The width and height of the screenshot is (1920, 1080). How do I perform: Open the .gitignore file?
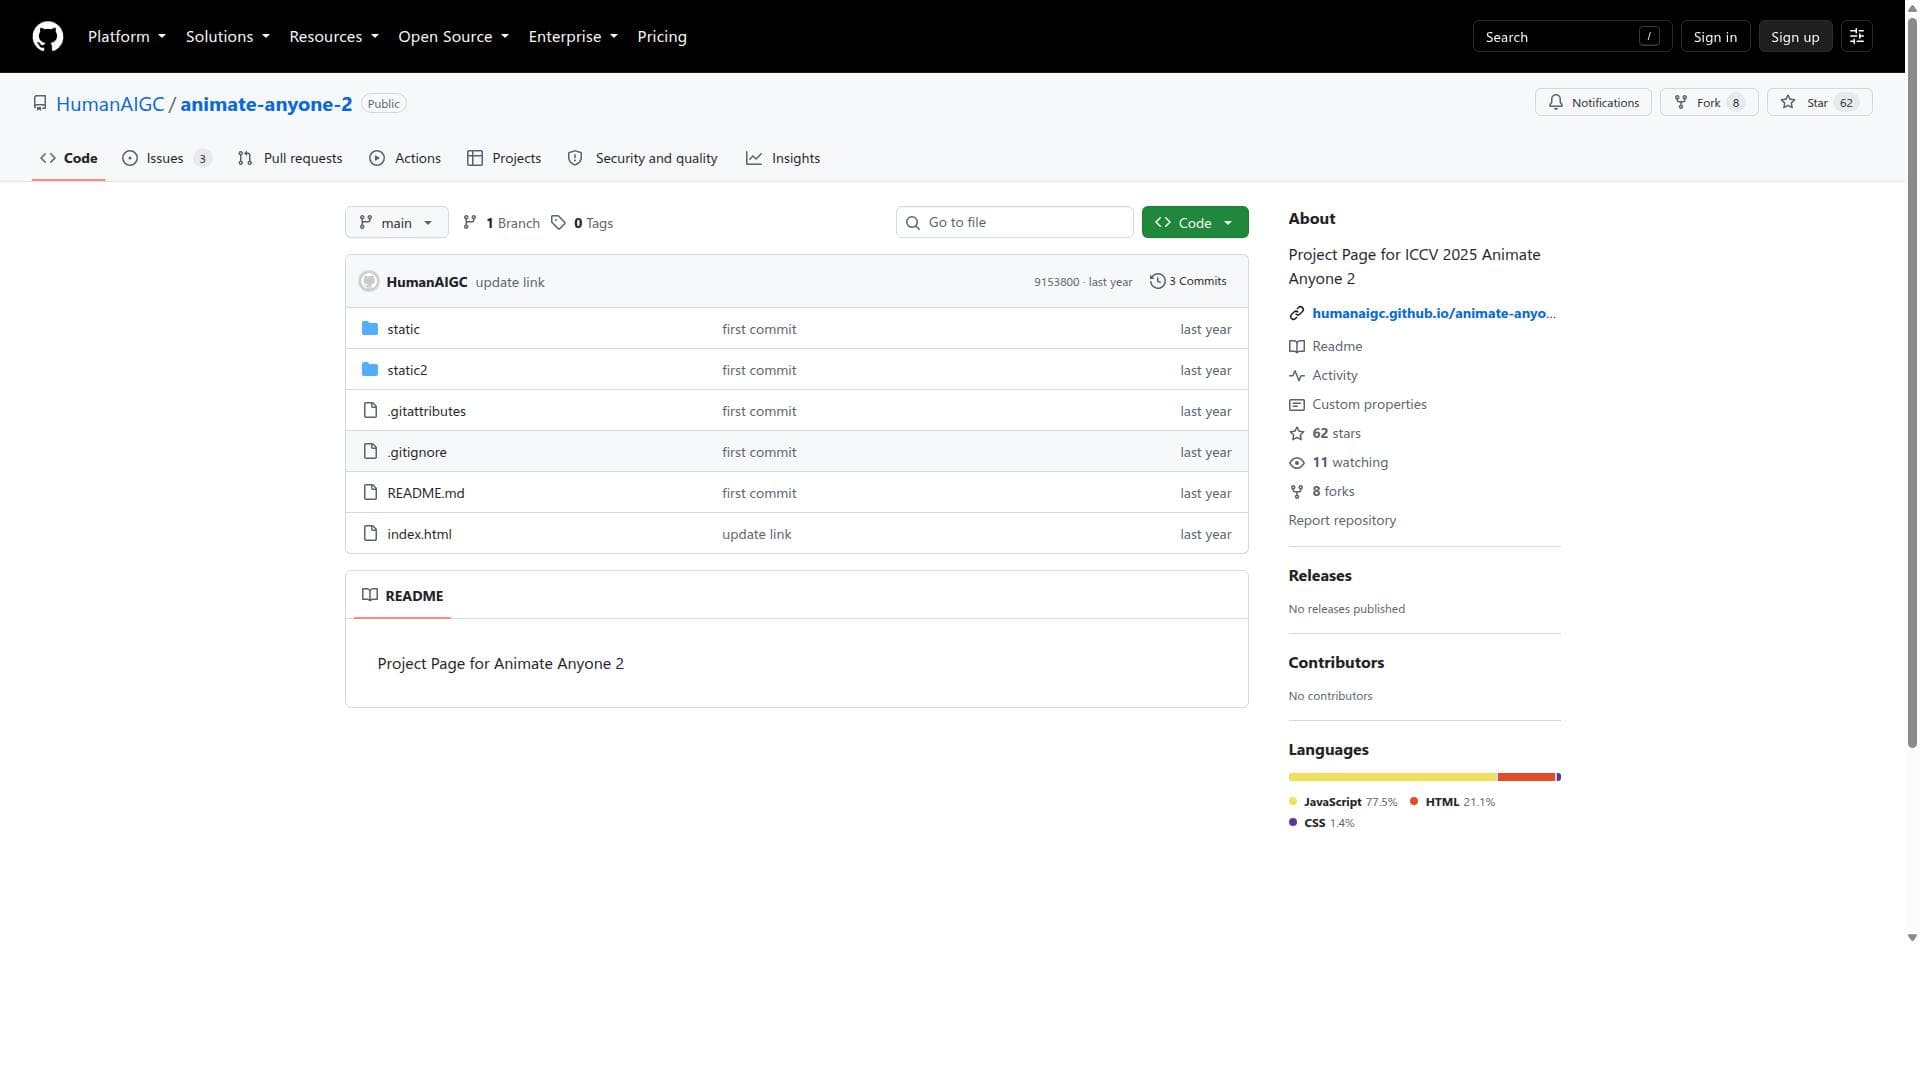coord(417,452)
